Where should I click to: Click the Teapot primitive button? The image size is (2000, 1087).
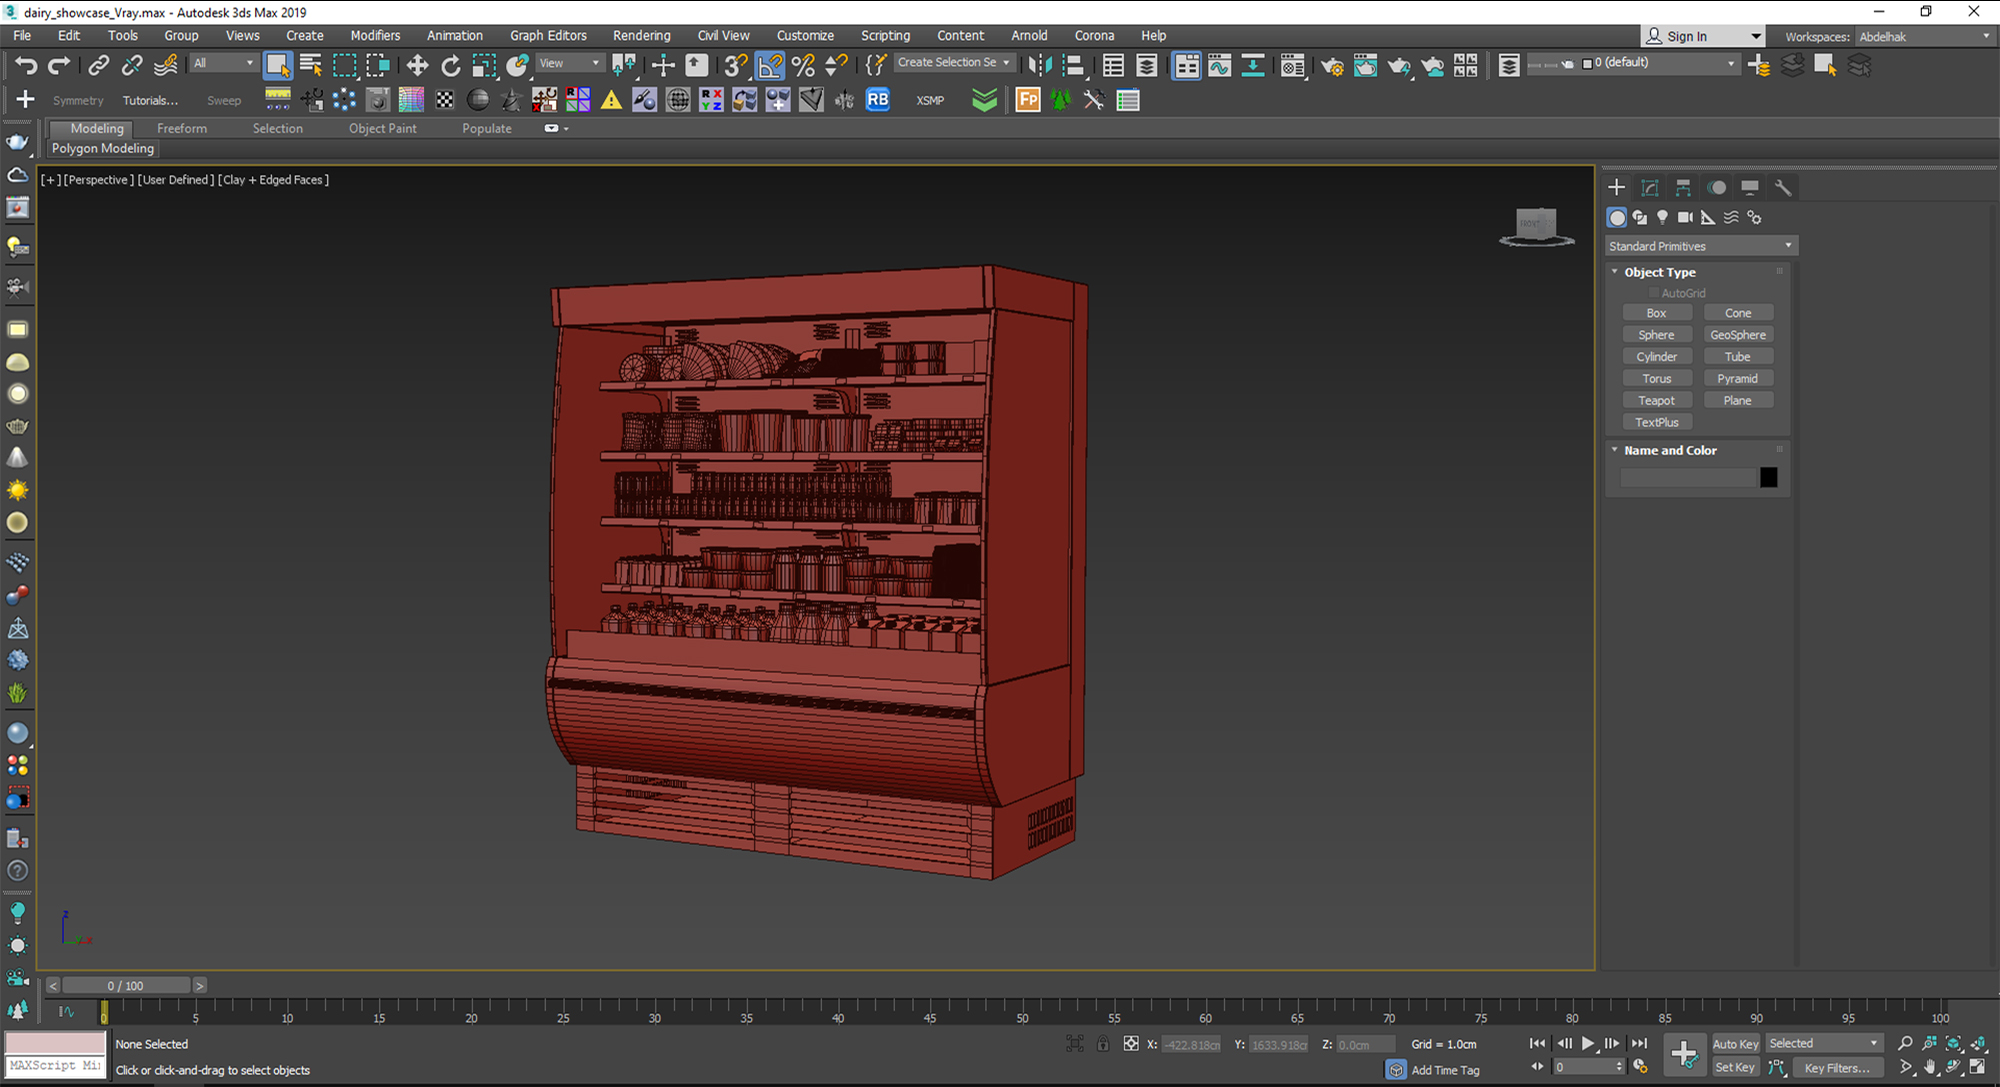coord(1656,400)
